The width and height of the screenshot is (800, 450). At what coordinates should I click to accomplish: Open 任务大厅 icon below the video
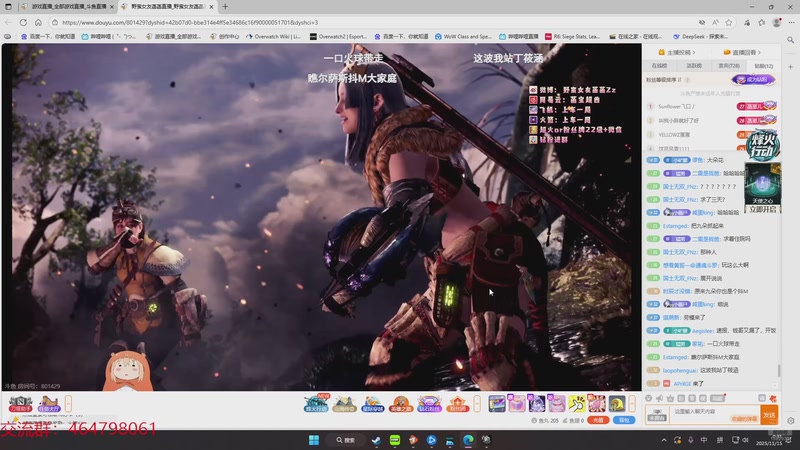click(49, 404)
